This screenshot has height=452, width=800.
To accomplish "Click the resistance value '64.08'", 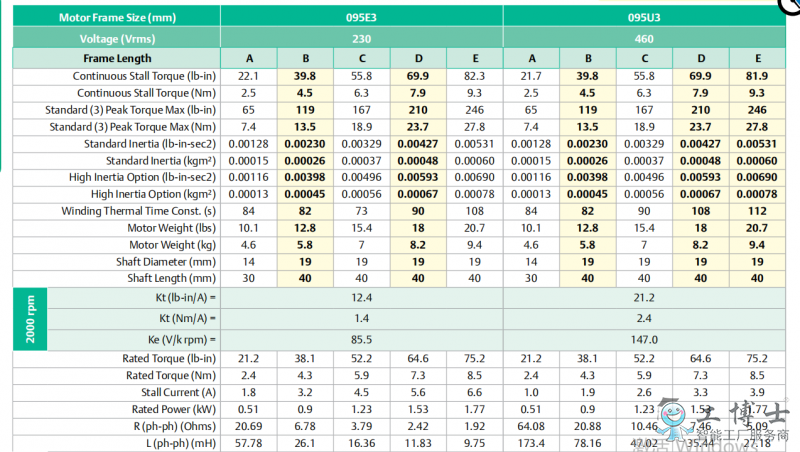I will click(531, 426).
